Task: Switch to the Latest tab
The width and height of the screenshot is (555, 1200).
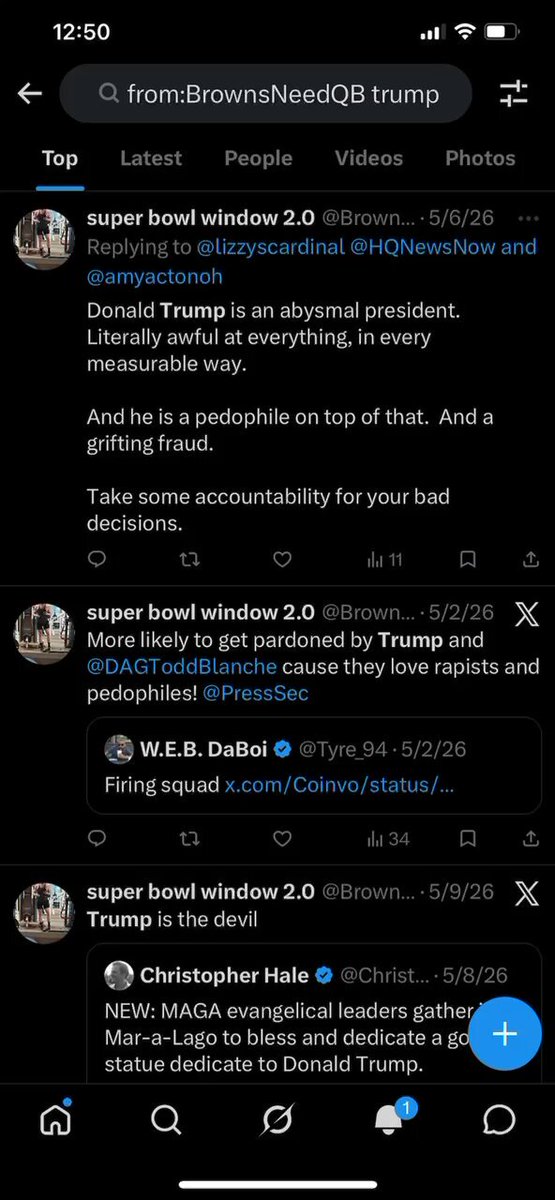Action: 151,158
